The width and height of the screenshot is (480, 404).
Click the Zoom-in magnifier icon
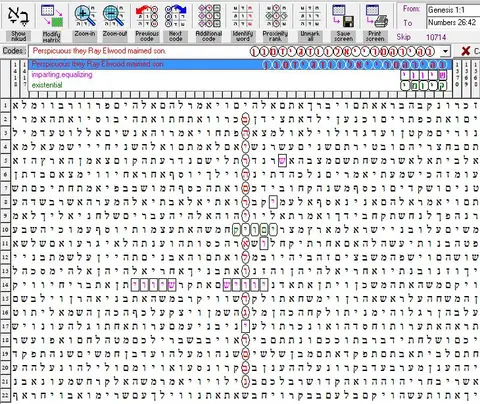85,16
